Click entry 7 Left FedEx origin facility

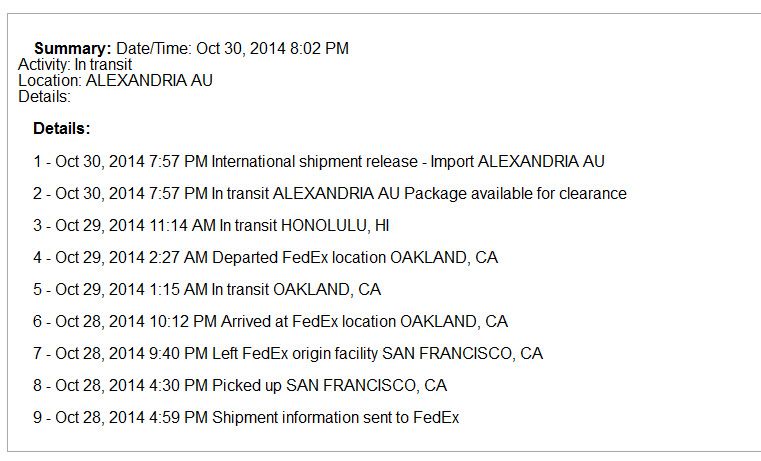(288, 353)
